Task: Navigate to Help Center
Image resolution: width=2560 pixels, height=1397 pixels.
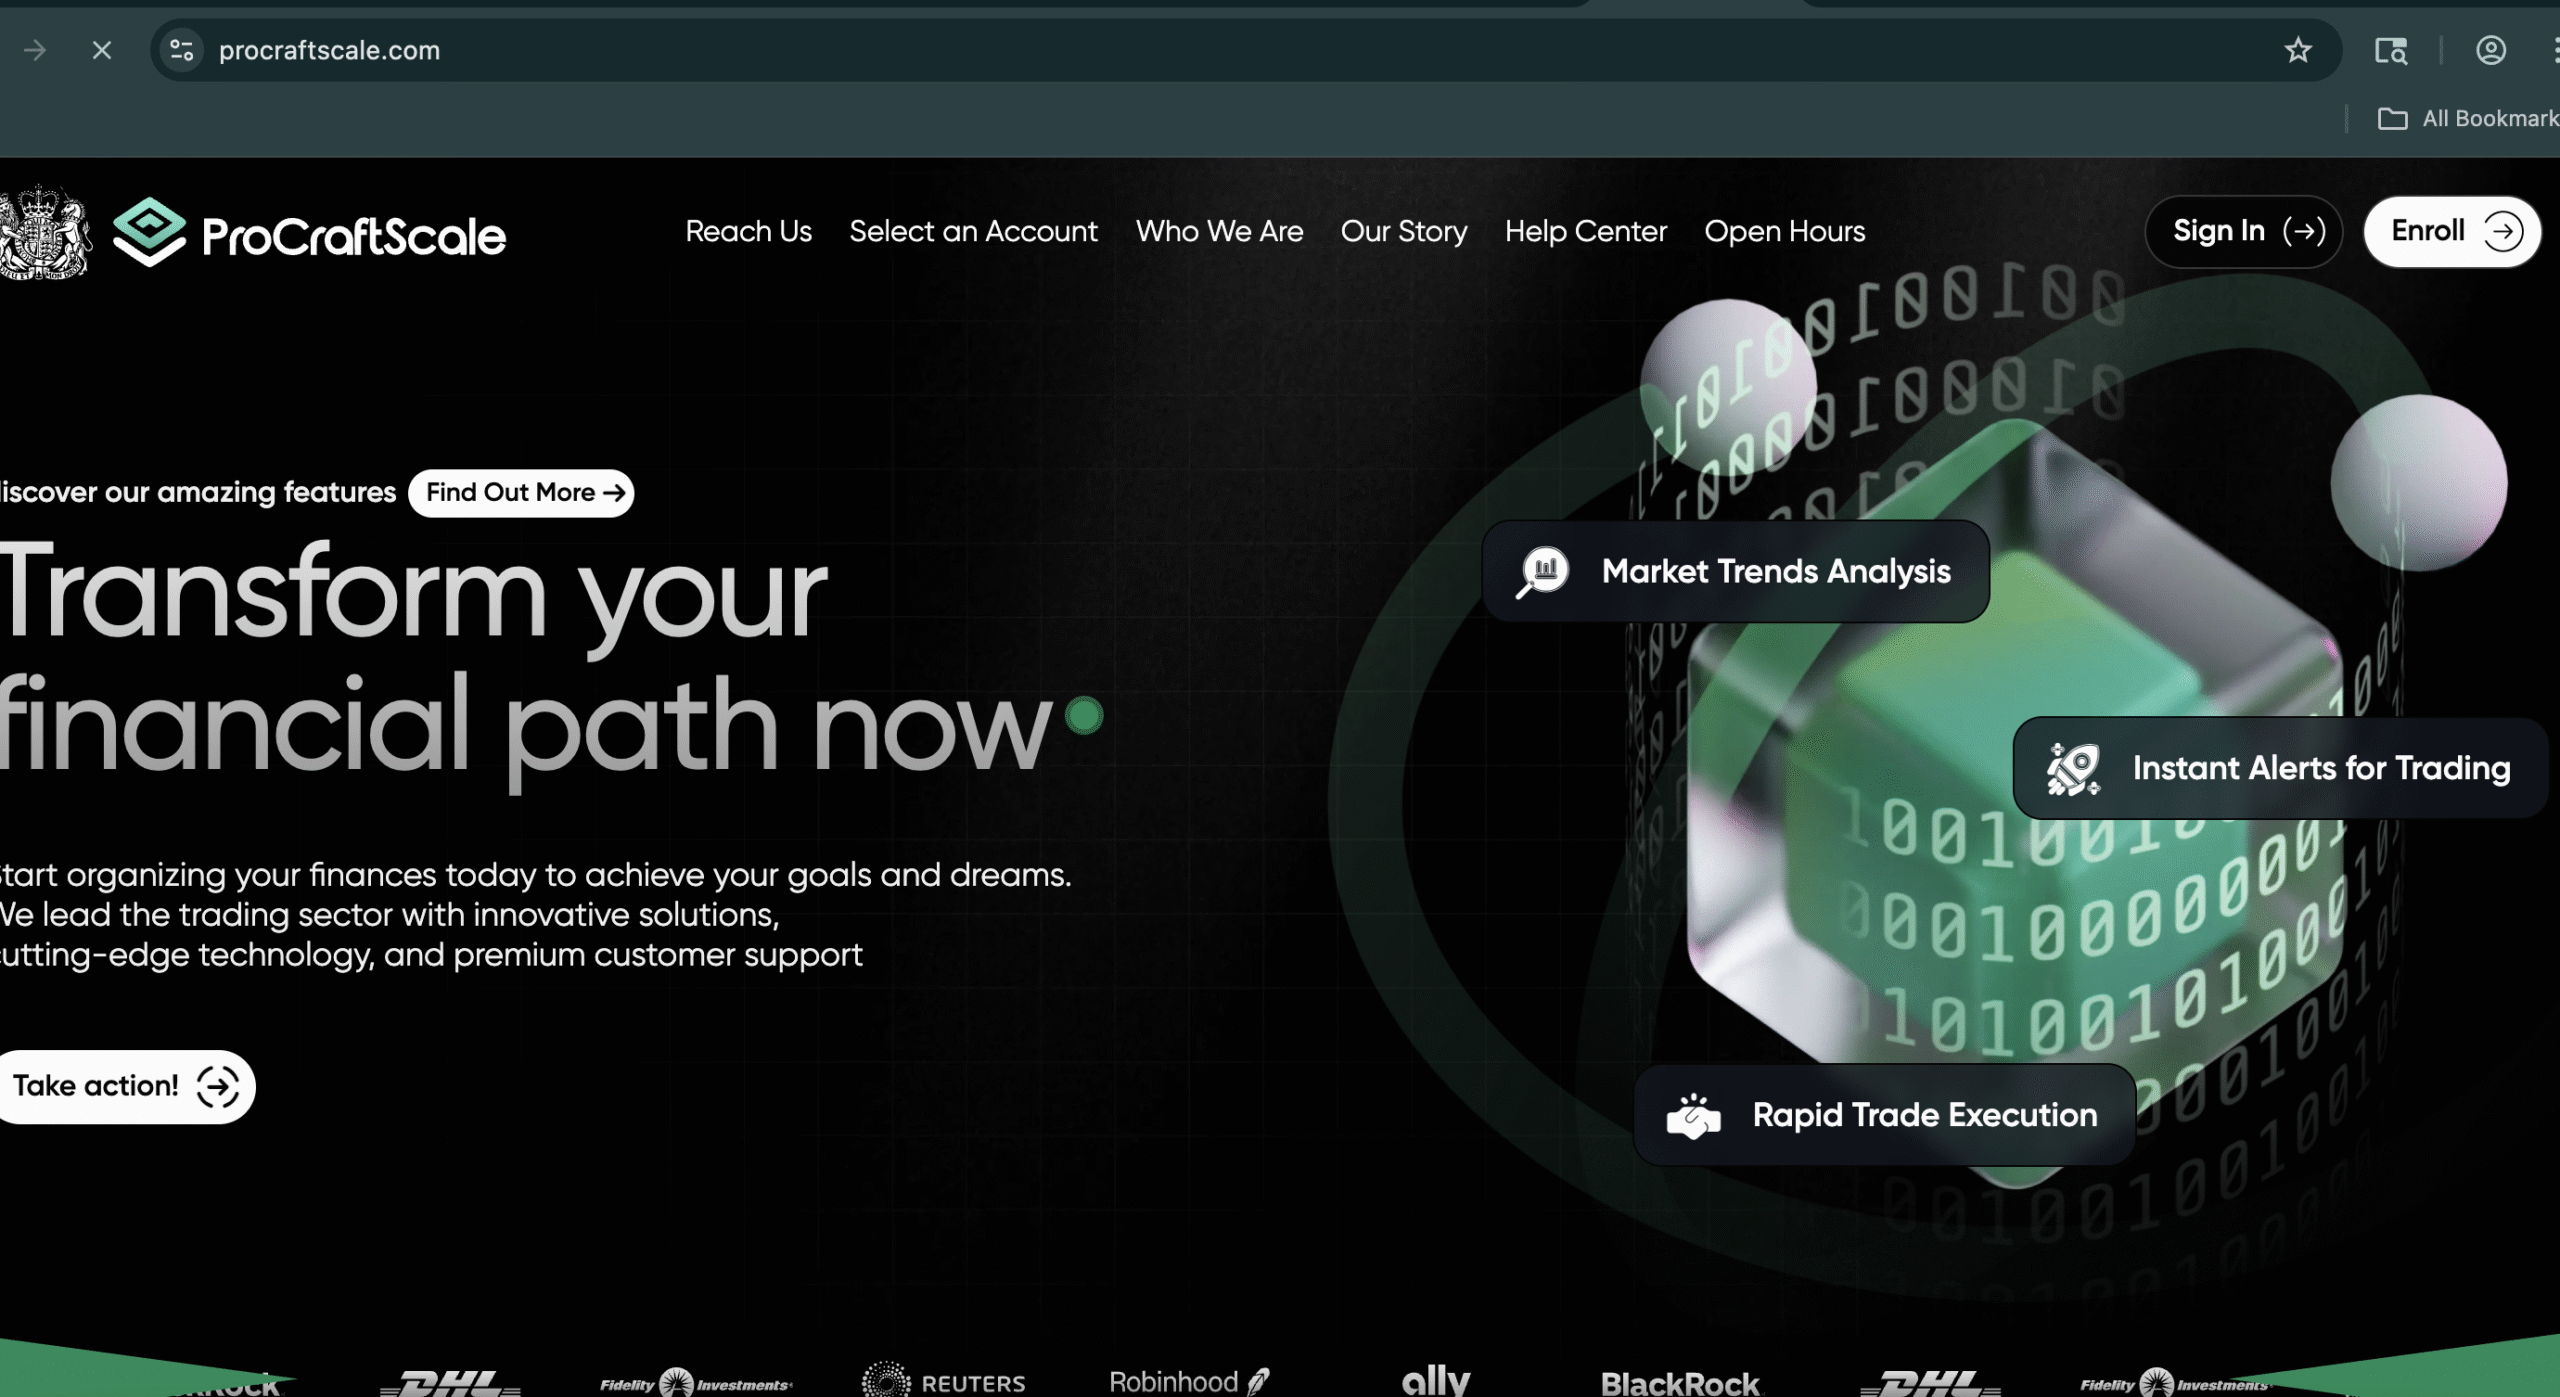Action: click(x=1585, y=232)
